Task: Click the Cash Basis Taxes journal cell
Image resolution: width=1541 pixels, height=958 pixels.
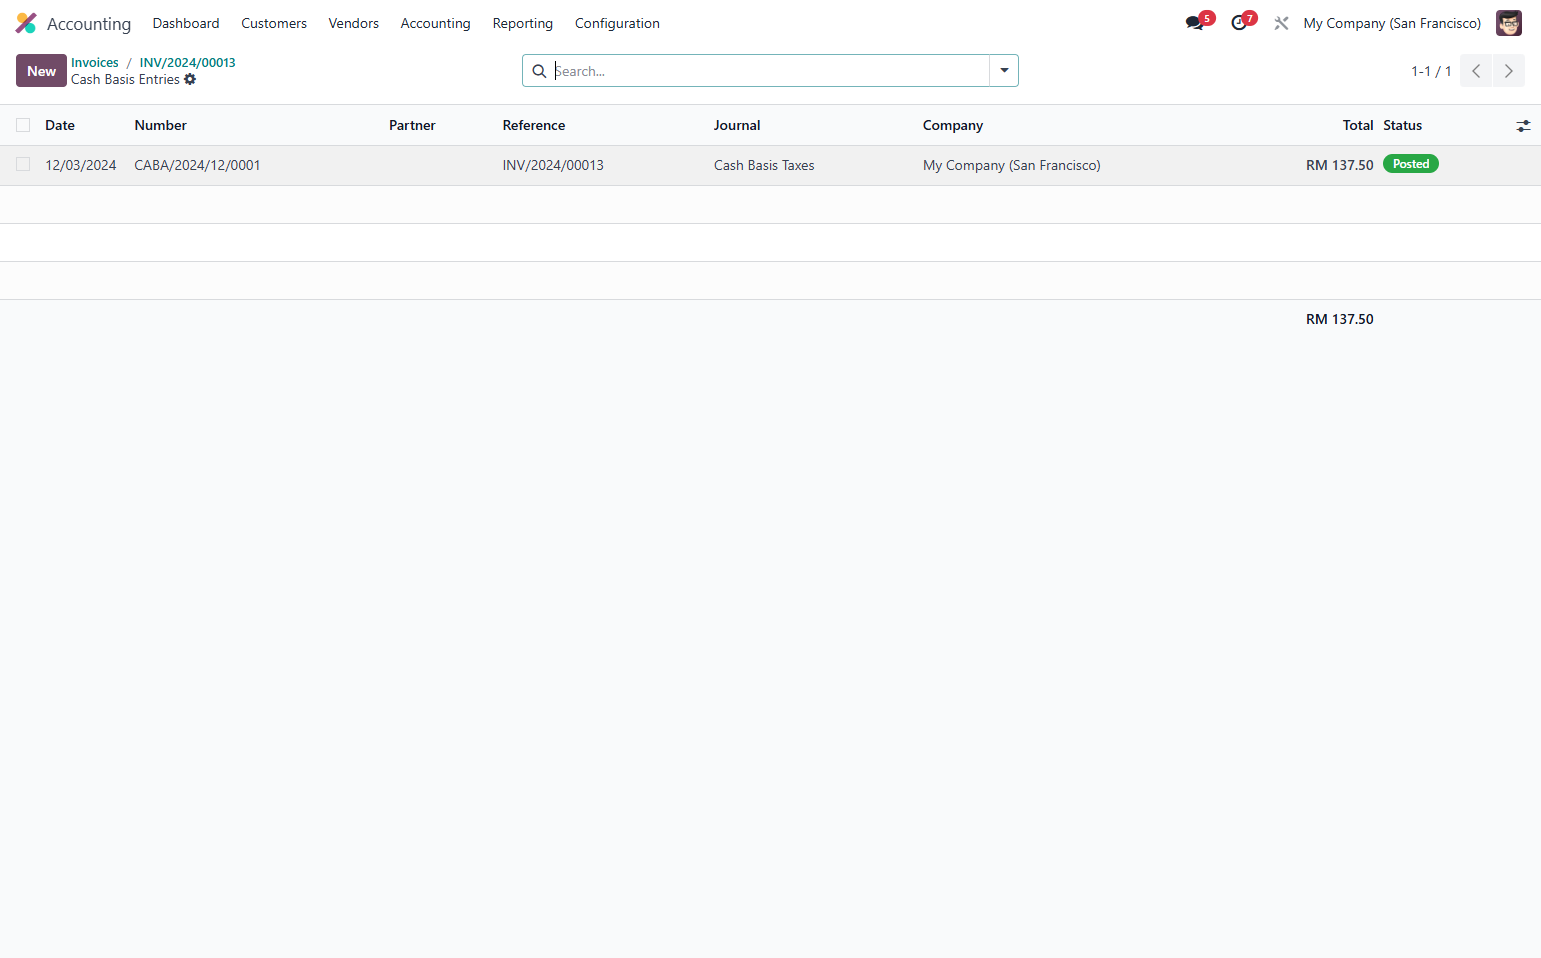Action: click(x=764, y=165)
